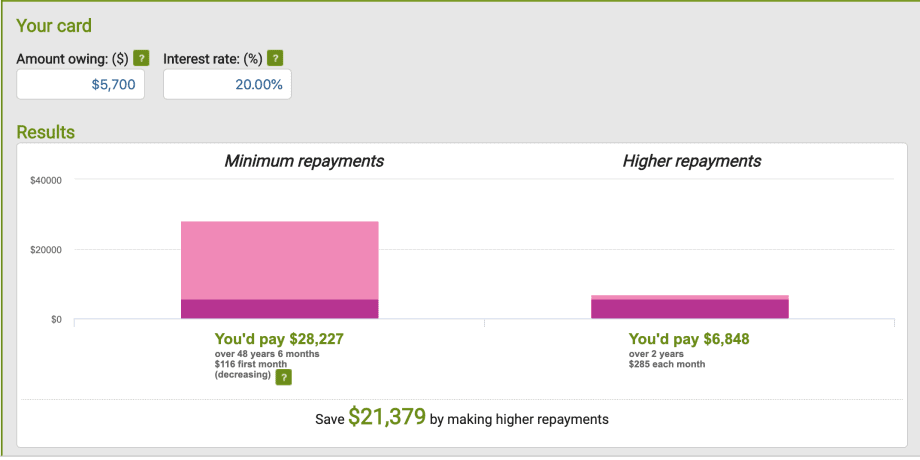Click the "You'd pay $28,227" text
This screenshot has height=460, width=920.
point(279,339)
